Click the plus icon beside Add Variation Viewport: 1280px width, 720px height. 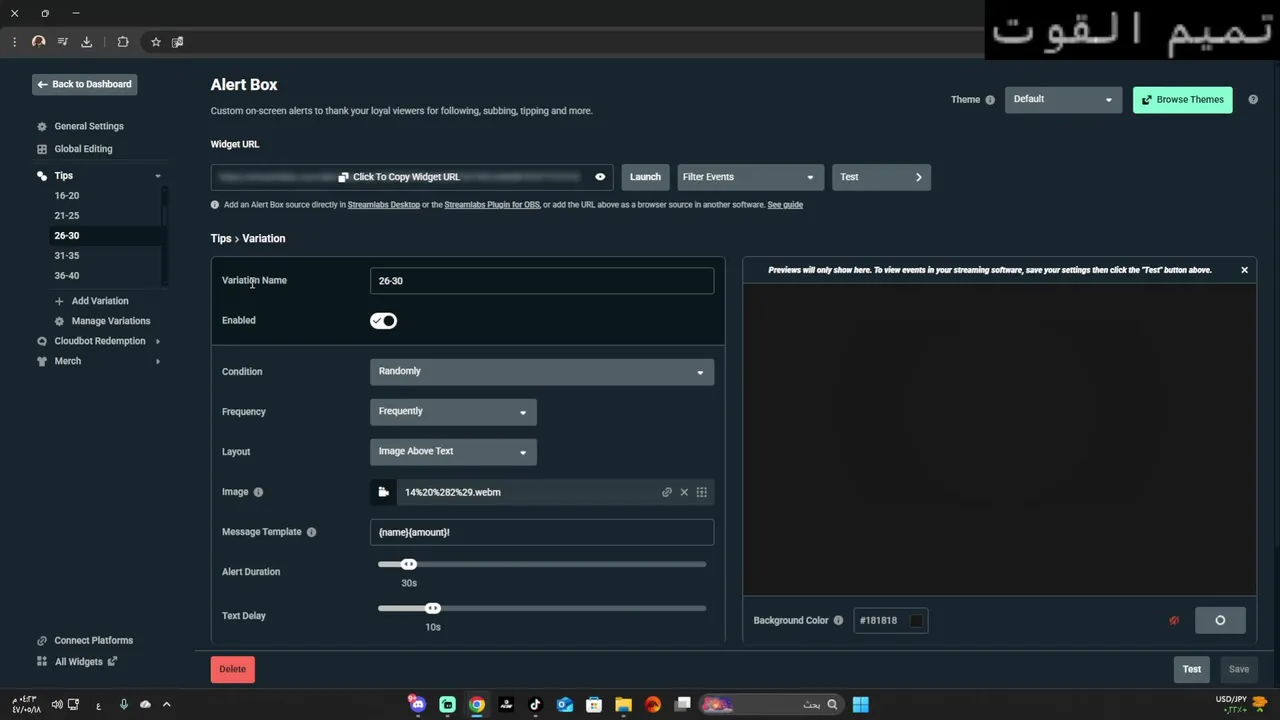click(59, 301)
